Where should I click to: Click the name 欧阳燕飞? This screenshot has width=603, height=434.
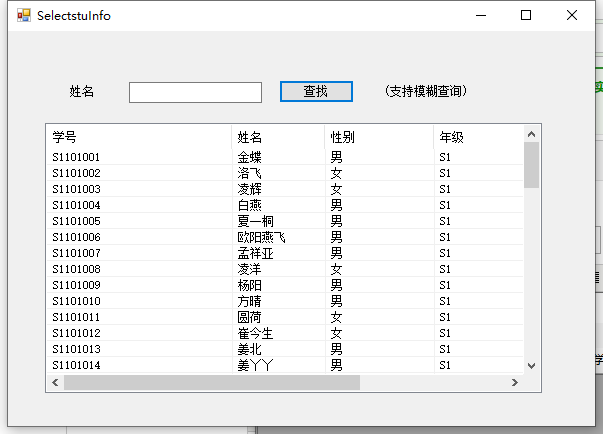[262, 237]
